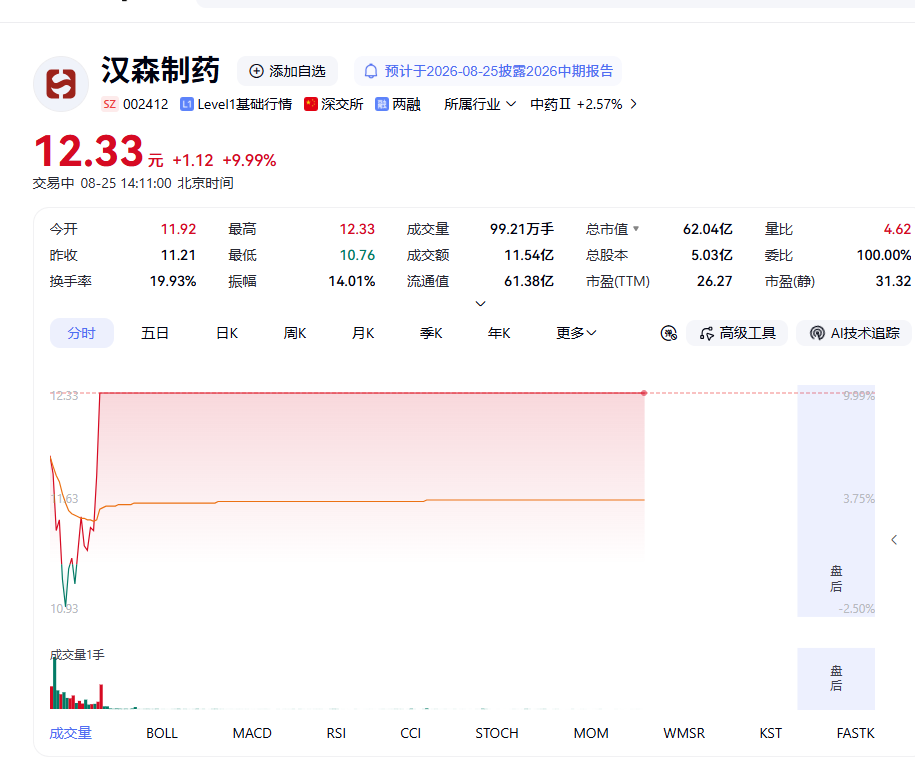Click the 最低 value 10.76
The height and width of the screenshot is (760, 915).
tap(357, 255)
